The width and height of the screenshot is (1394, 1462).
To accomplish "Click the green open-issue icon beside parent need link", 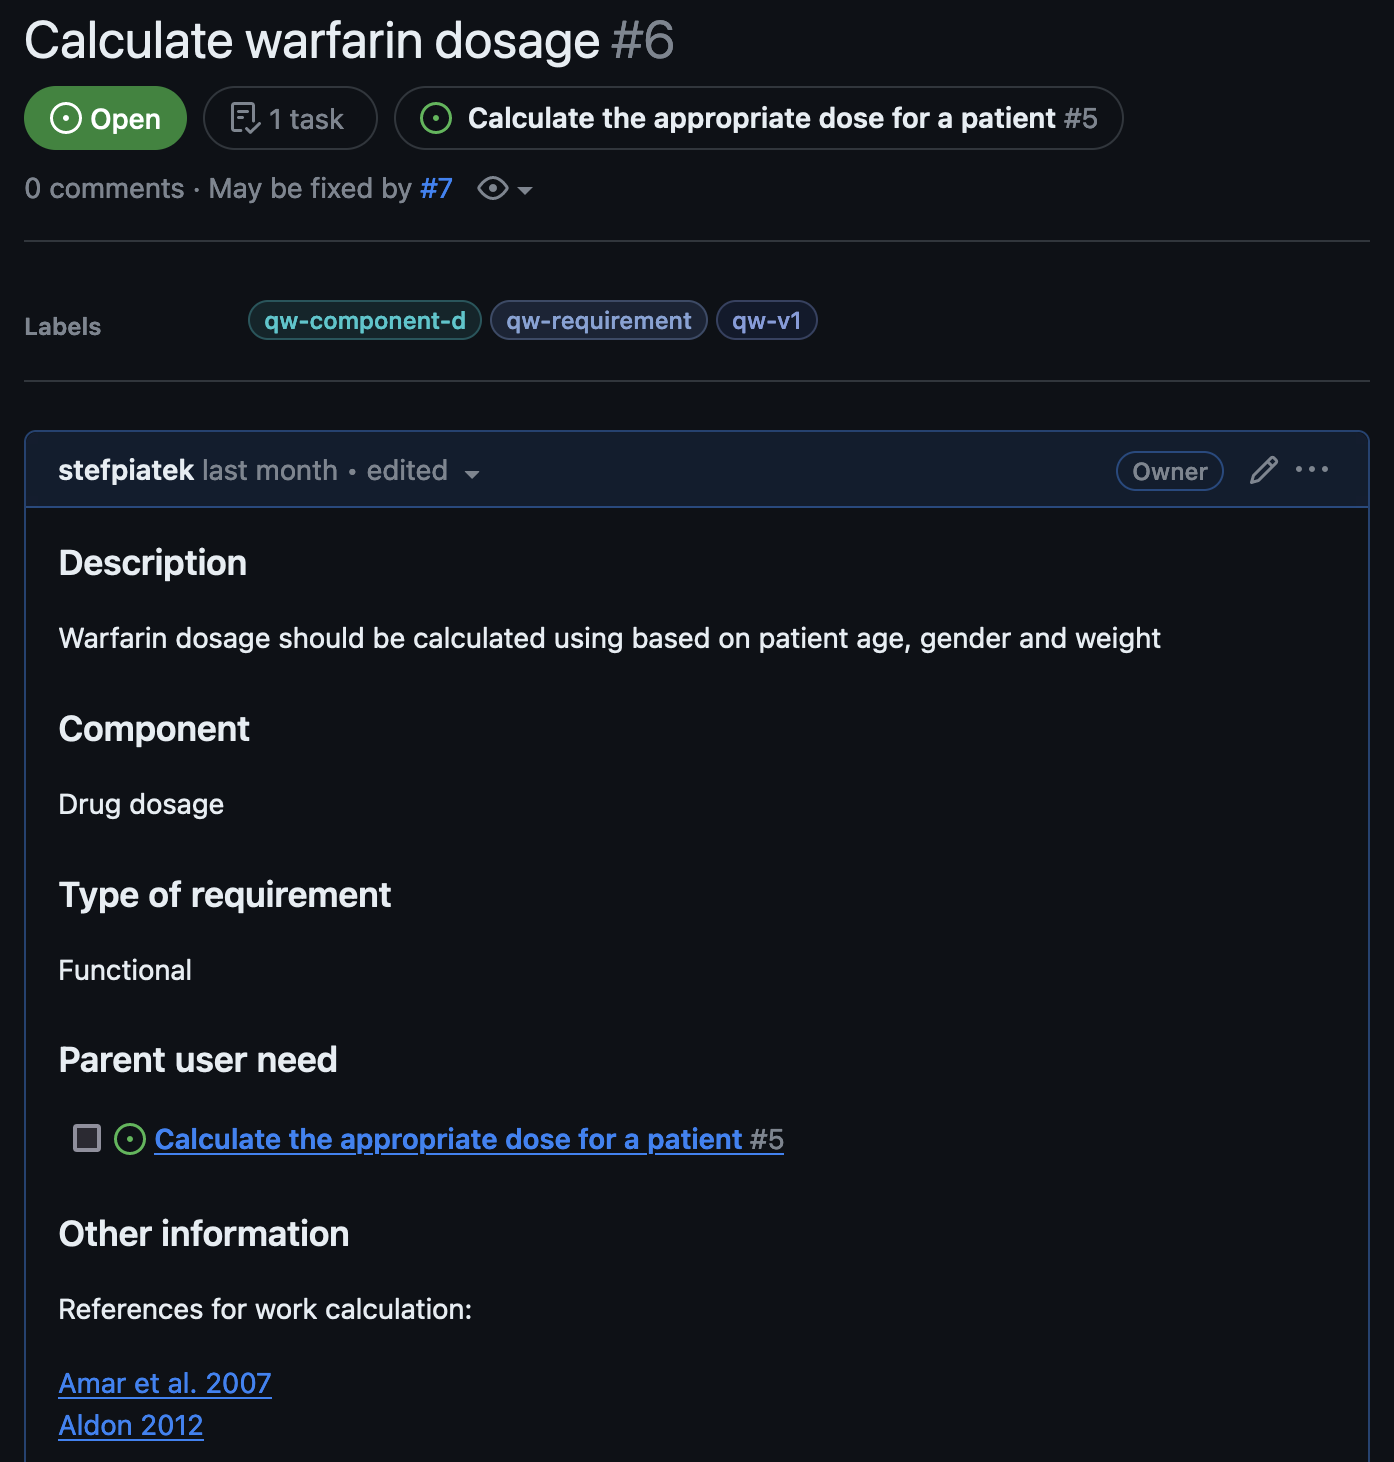I will pos(130,1139).
